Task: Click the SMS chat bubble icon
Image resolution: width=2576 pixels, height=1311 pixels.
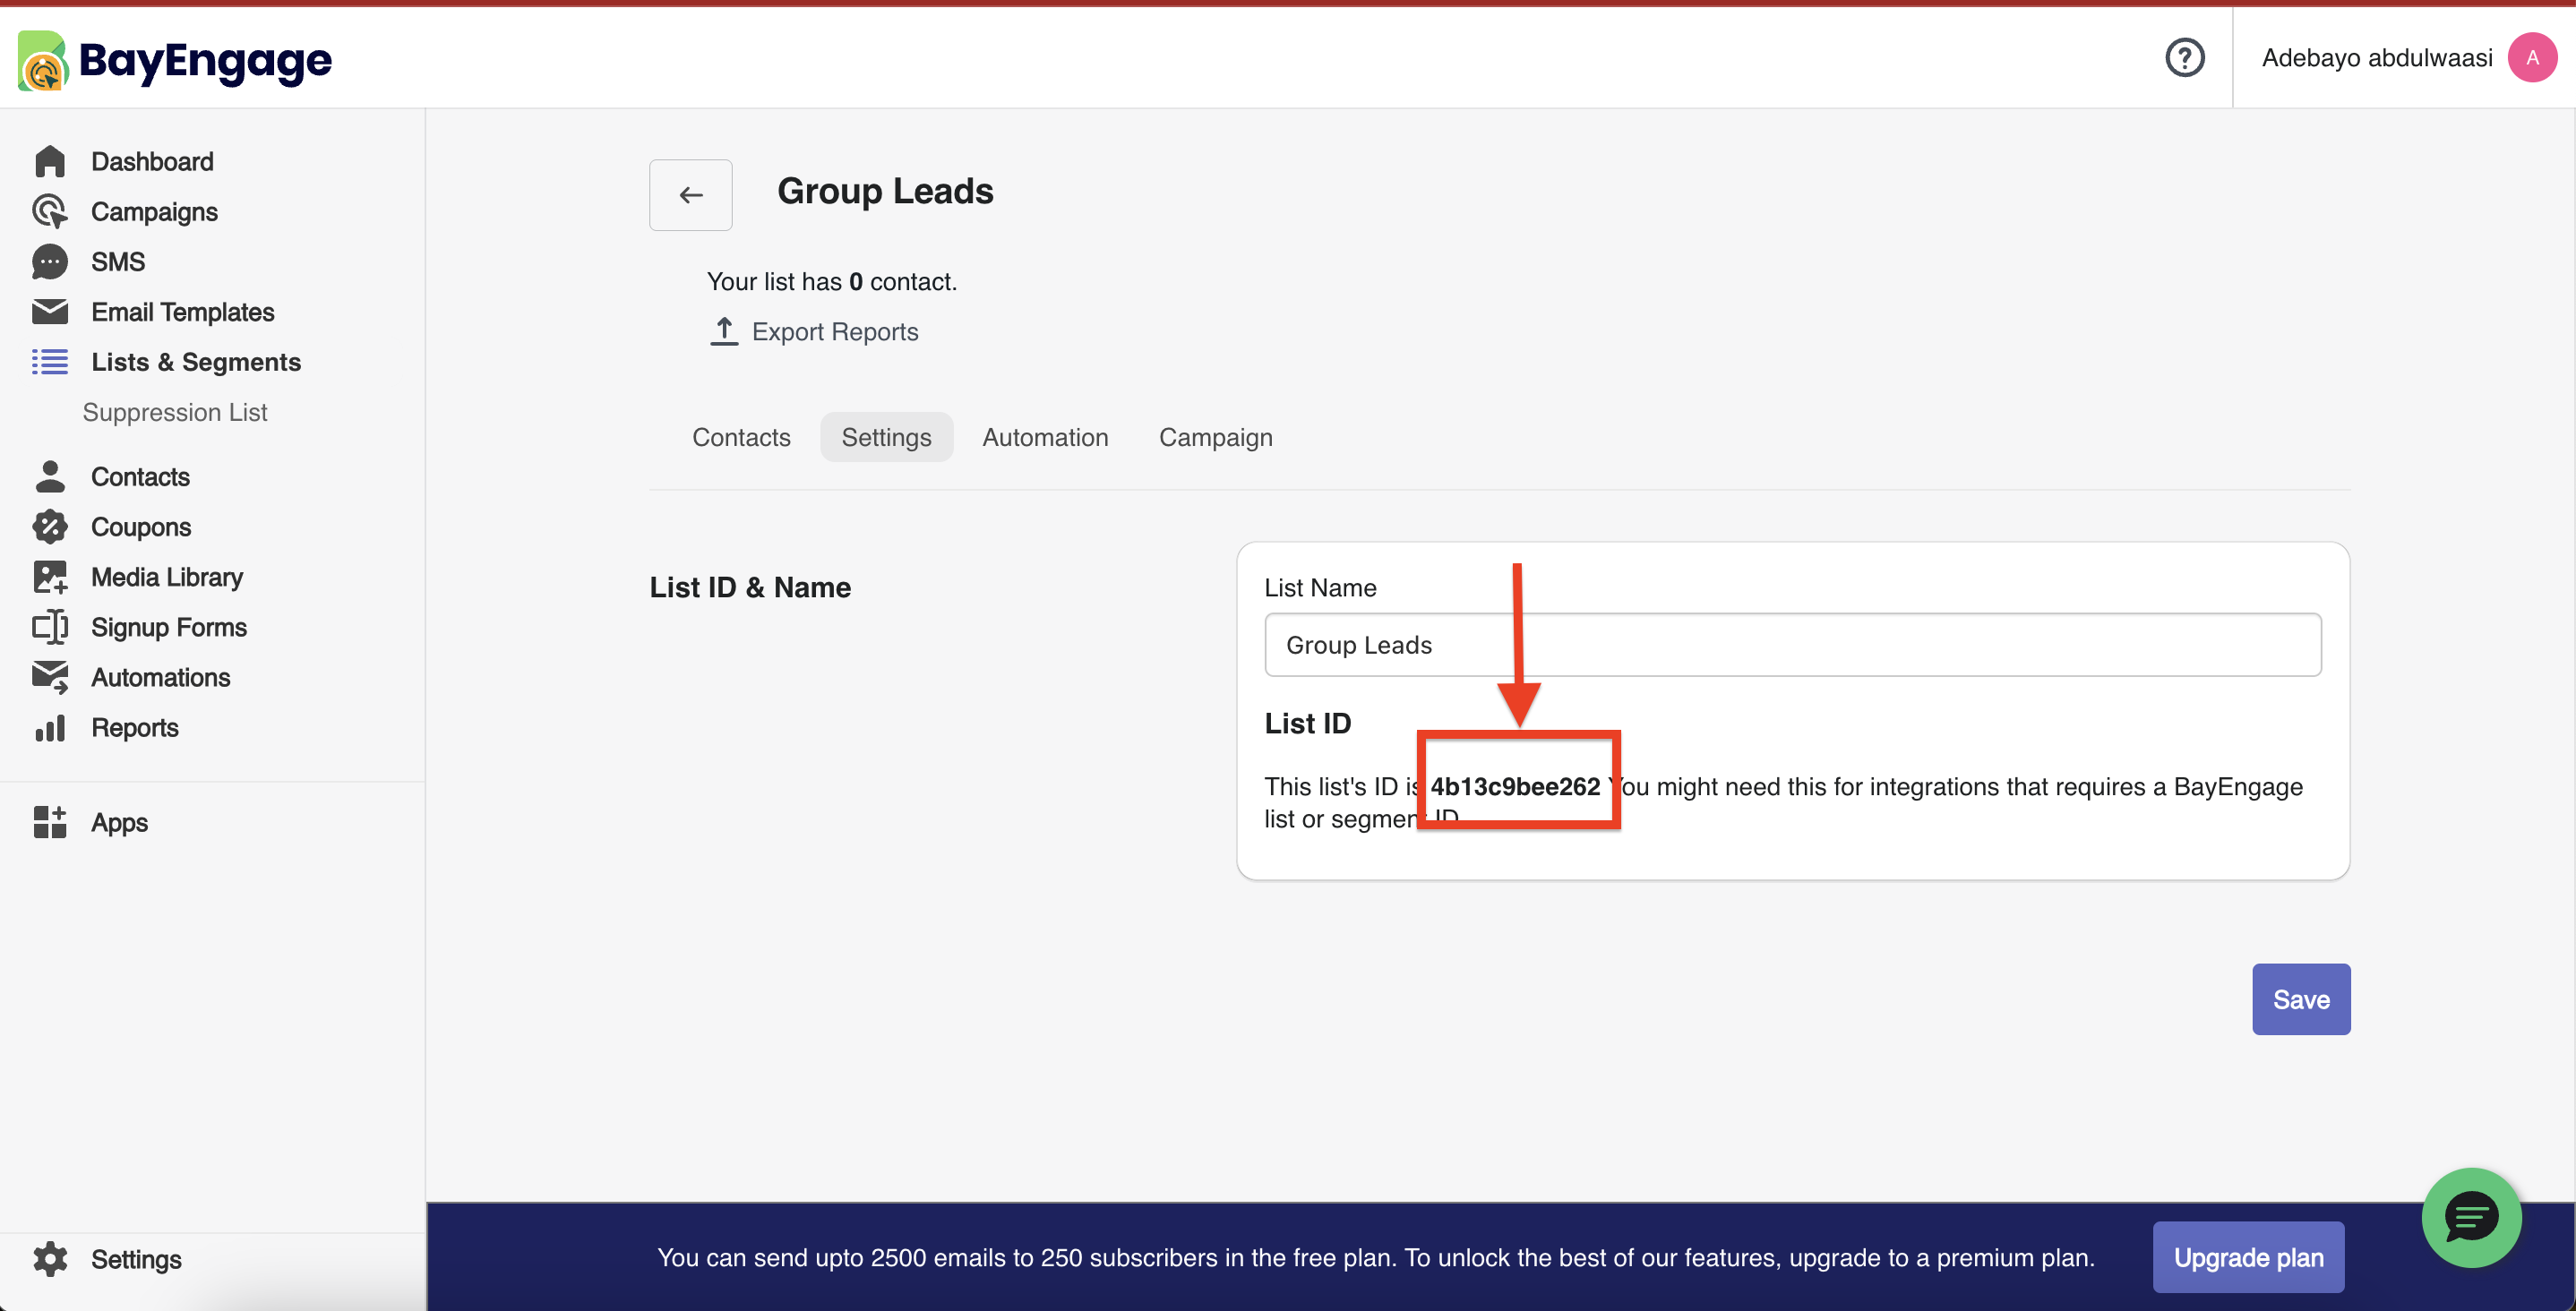Action: 49,262
